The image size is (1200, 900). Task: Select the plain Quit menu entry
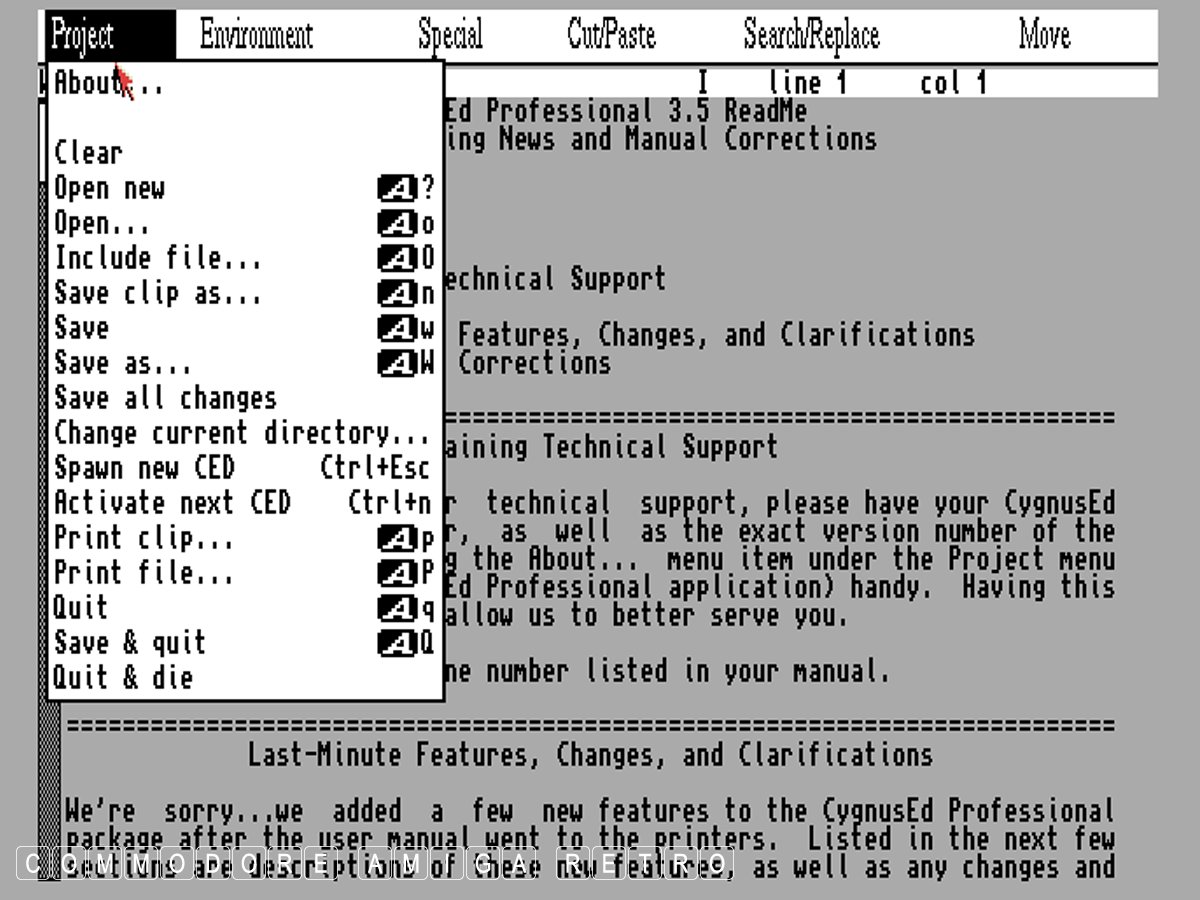point(245,608)
